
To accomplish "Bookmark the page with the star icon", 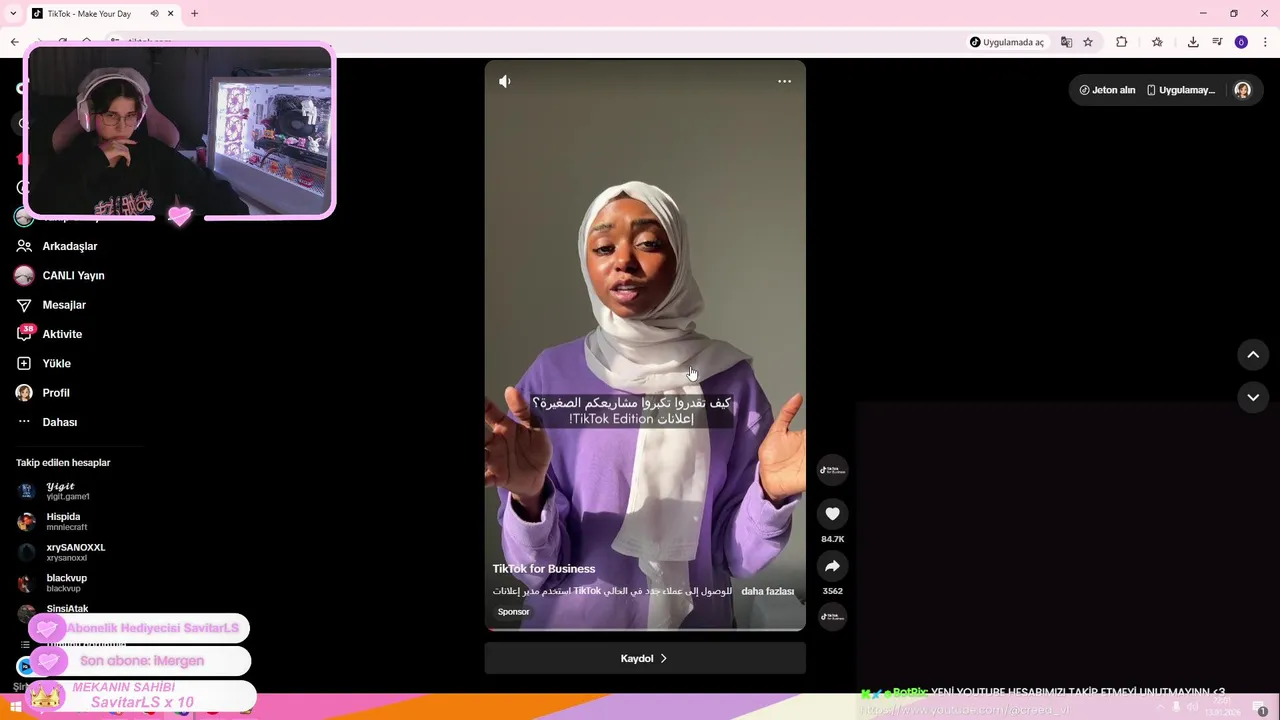I will pyautogui.click(x=1088, y=42).
